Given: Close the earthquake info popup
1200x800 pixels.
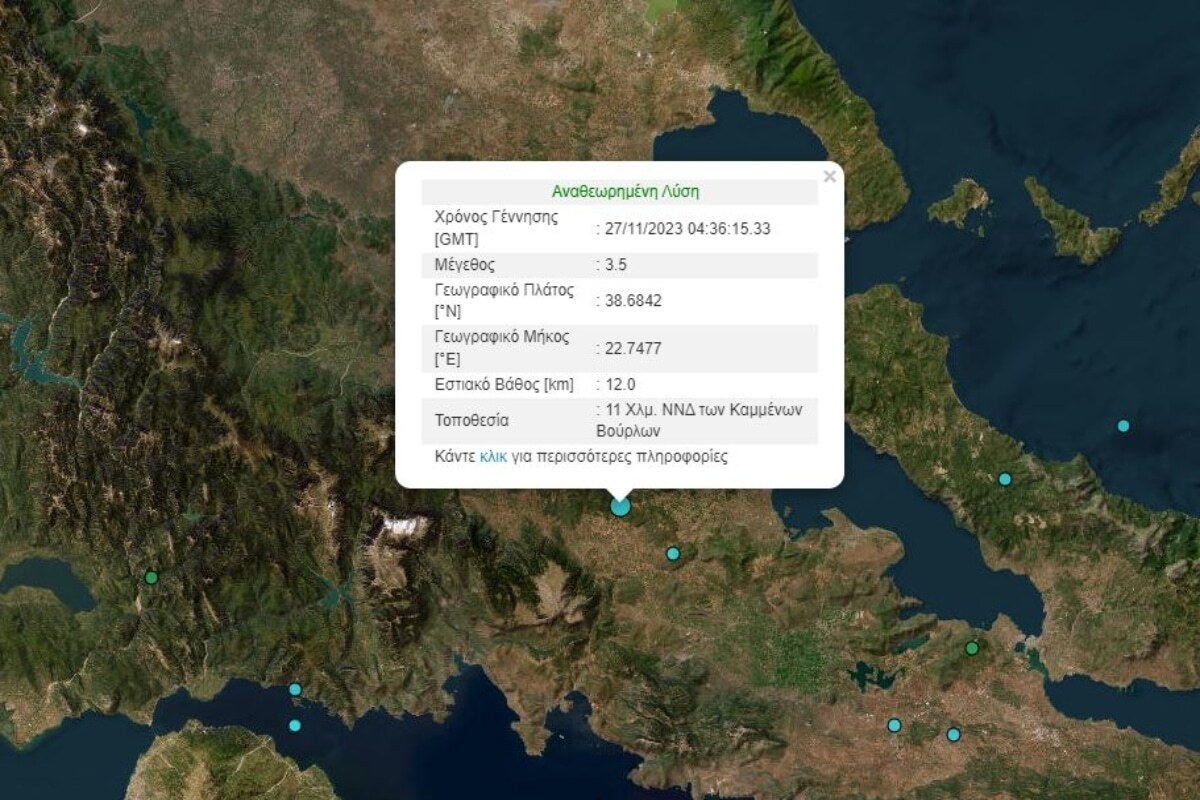Looking at the screenshot, I should coord(828,177).
